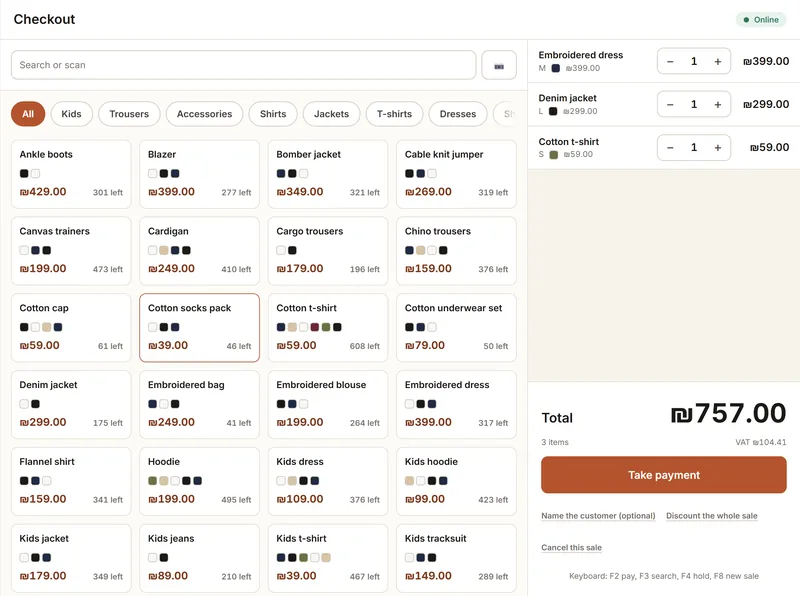The width and height of the screenshot is (800, 596).
Task: Choose the beige swatch on Kids hoodie
Action: point(409,481)
